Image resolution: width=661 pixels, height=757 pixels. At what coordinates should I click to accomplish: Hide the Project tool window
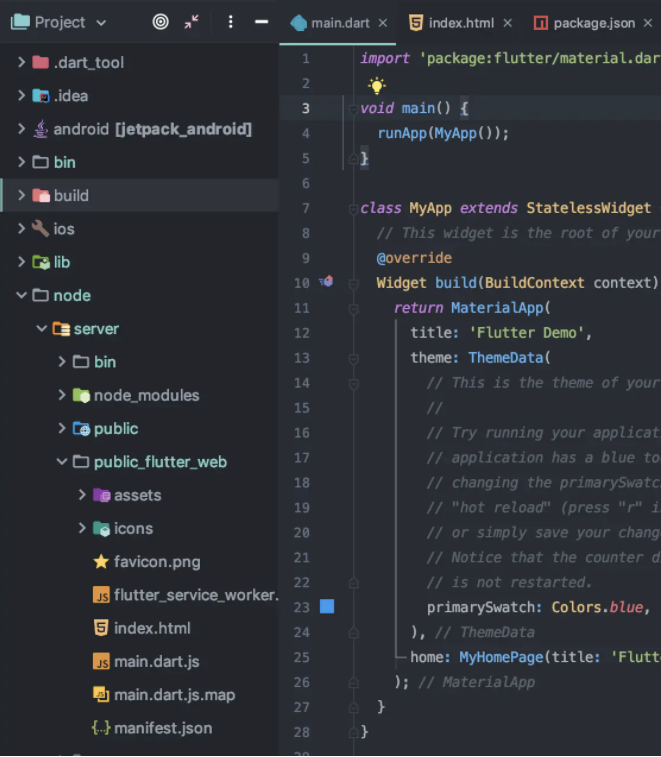click(x=261, y=22)
